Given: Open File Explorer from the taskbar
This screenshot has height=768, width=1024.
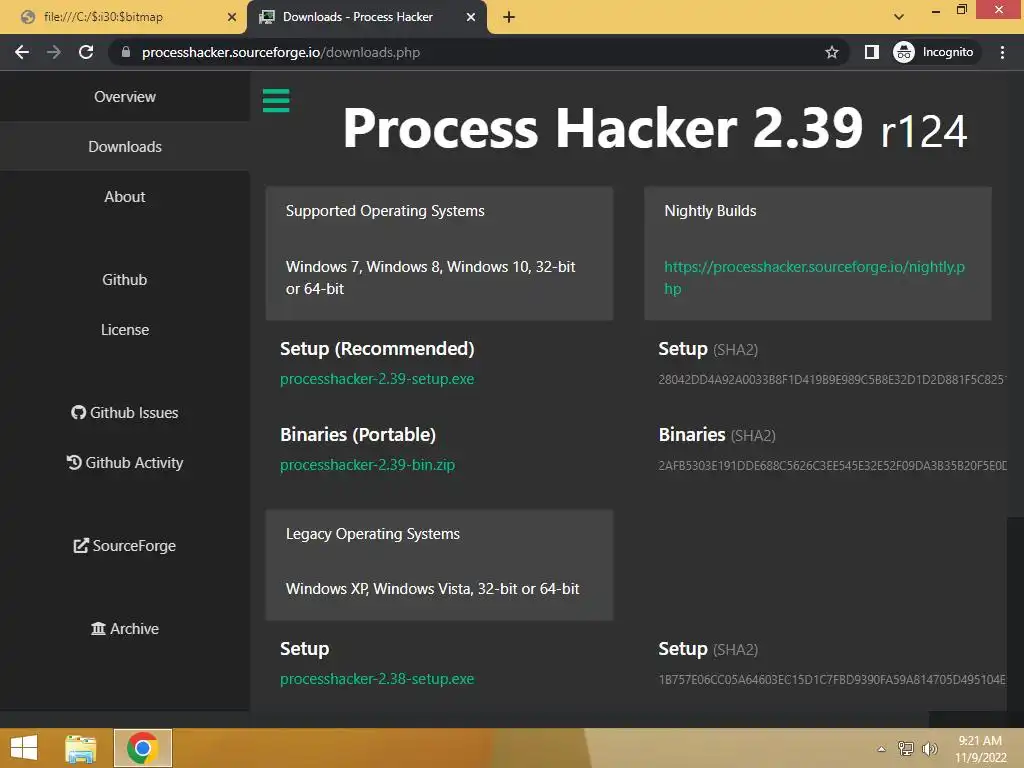Looking at the screenshot, I should [81, 748].
